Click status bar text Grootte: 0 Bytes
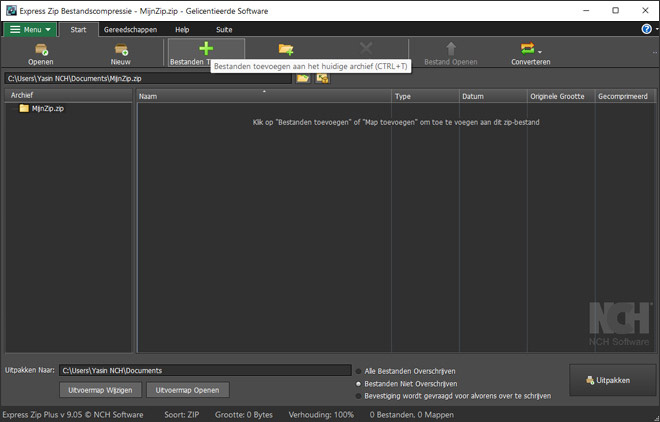 tap(244, 415)
